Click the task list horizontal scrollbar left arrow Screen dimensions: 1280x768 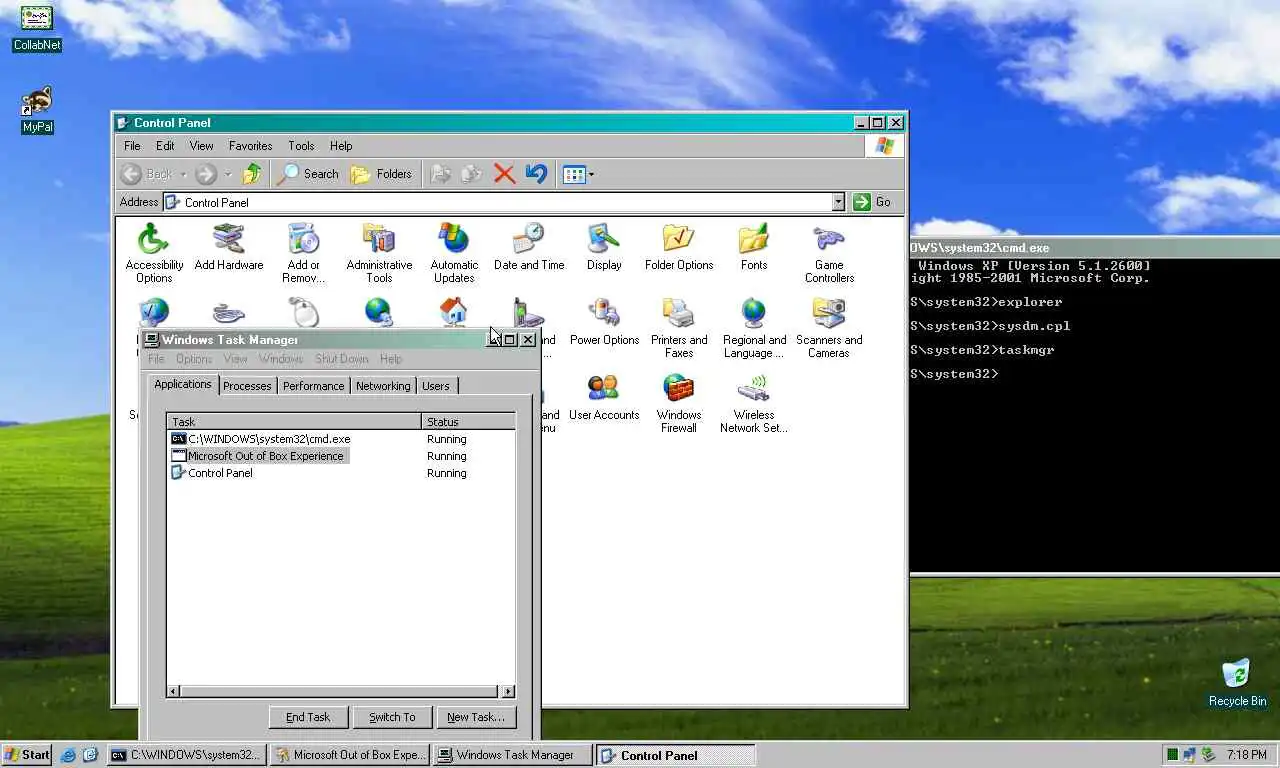174,691
